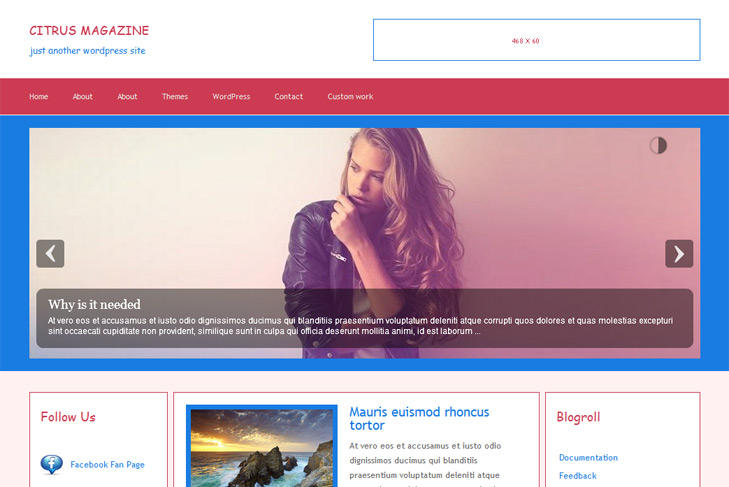Open the first About menu item
The image size is (729, 487).
point(82,96)
